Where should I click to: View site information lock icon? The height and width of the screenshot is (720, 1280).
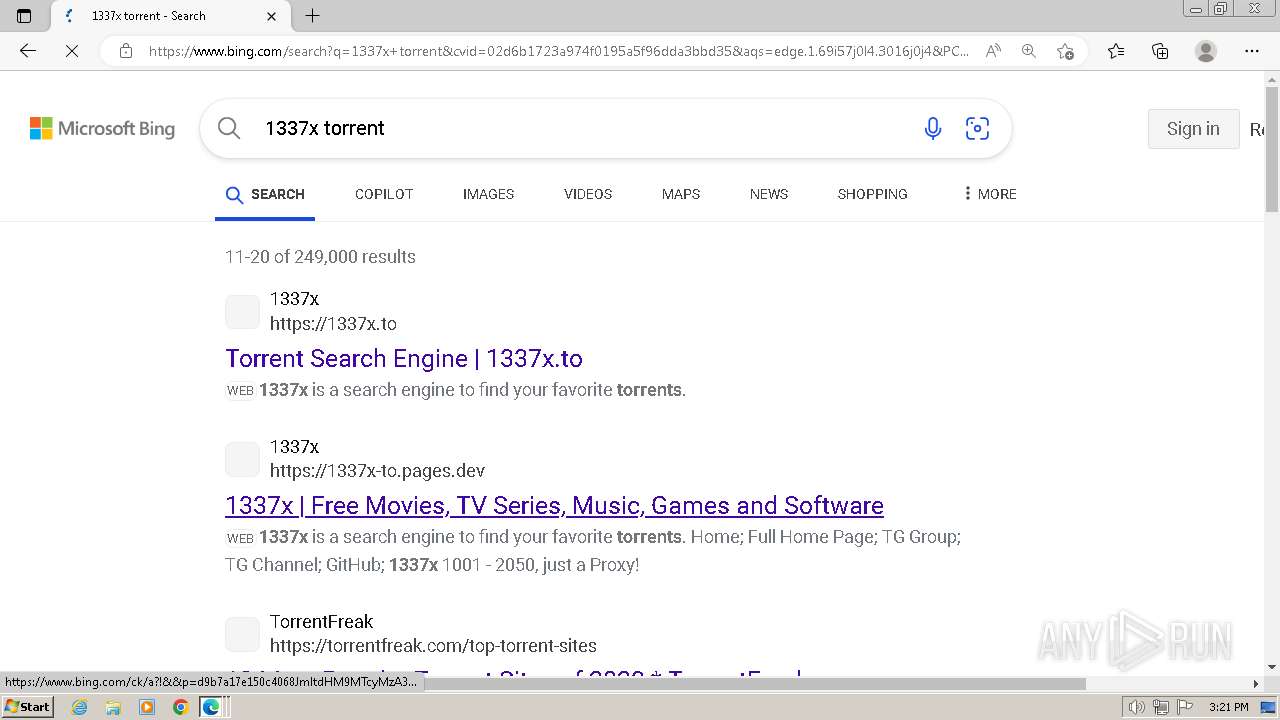[x=125, y=51]
